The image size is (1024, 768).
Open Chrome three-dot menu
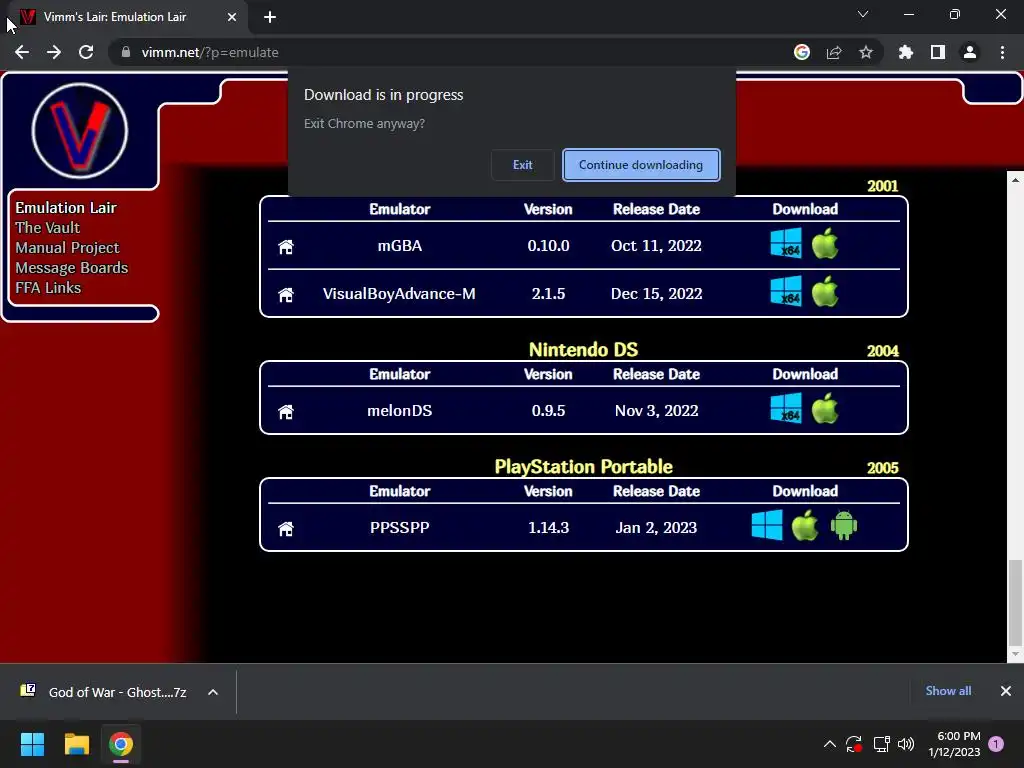(x=1002, y=52)
